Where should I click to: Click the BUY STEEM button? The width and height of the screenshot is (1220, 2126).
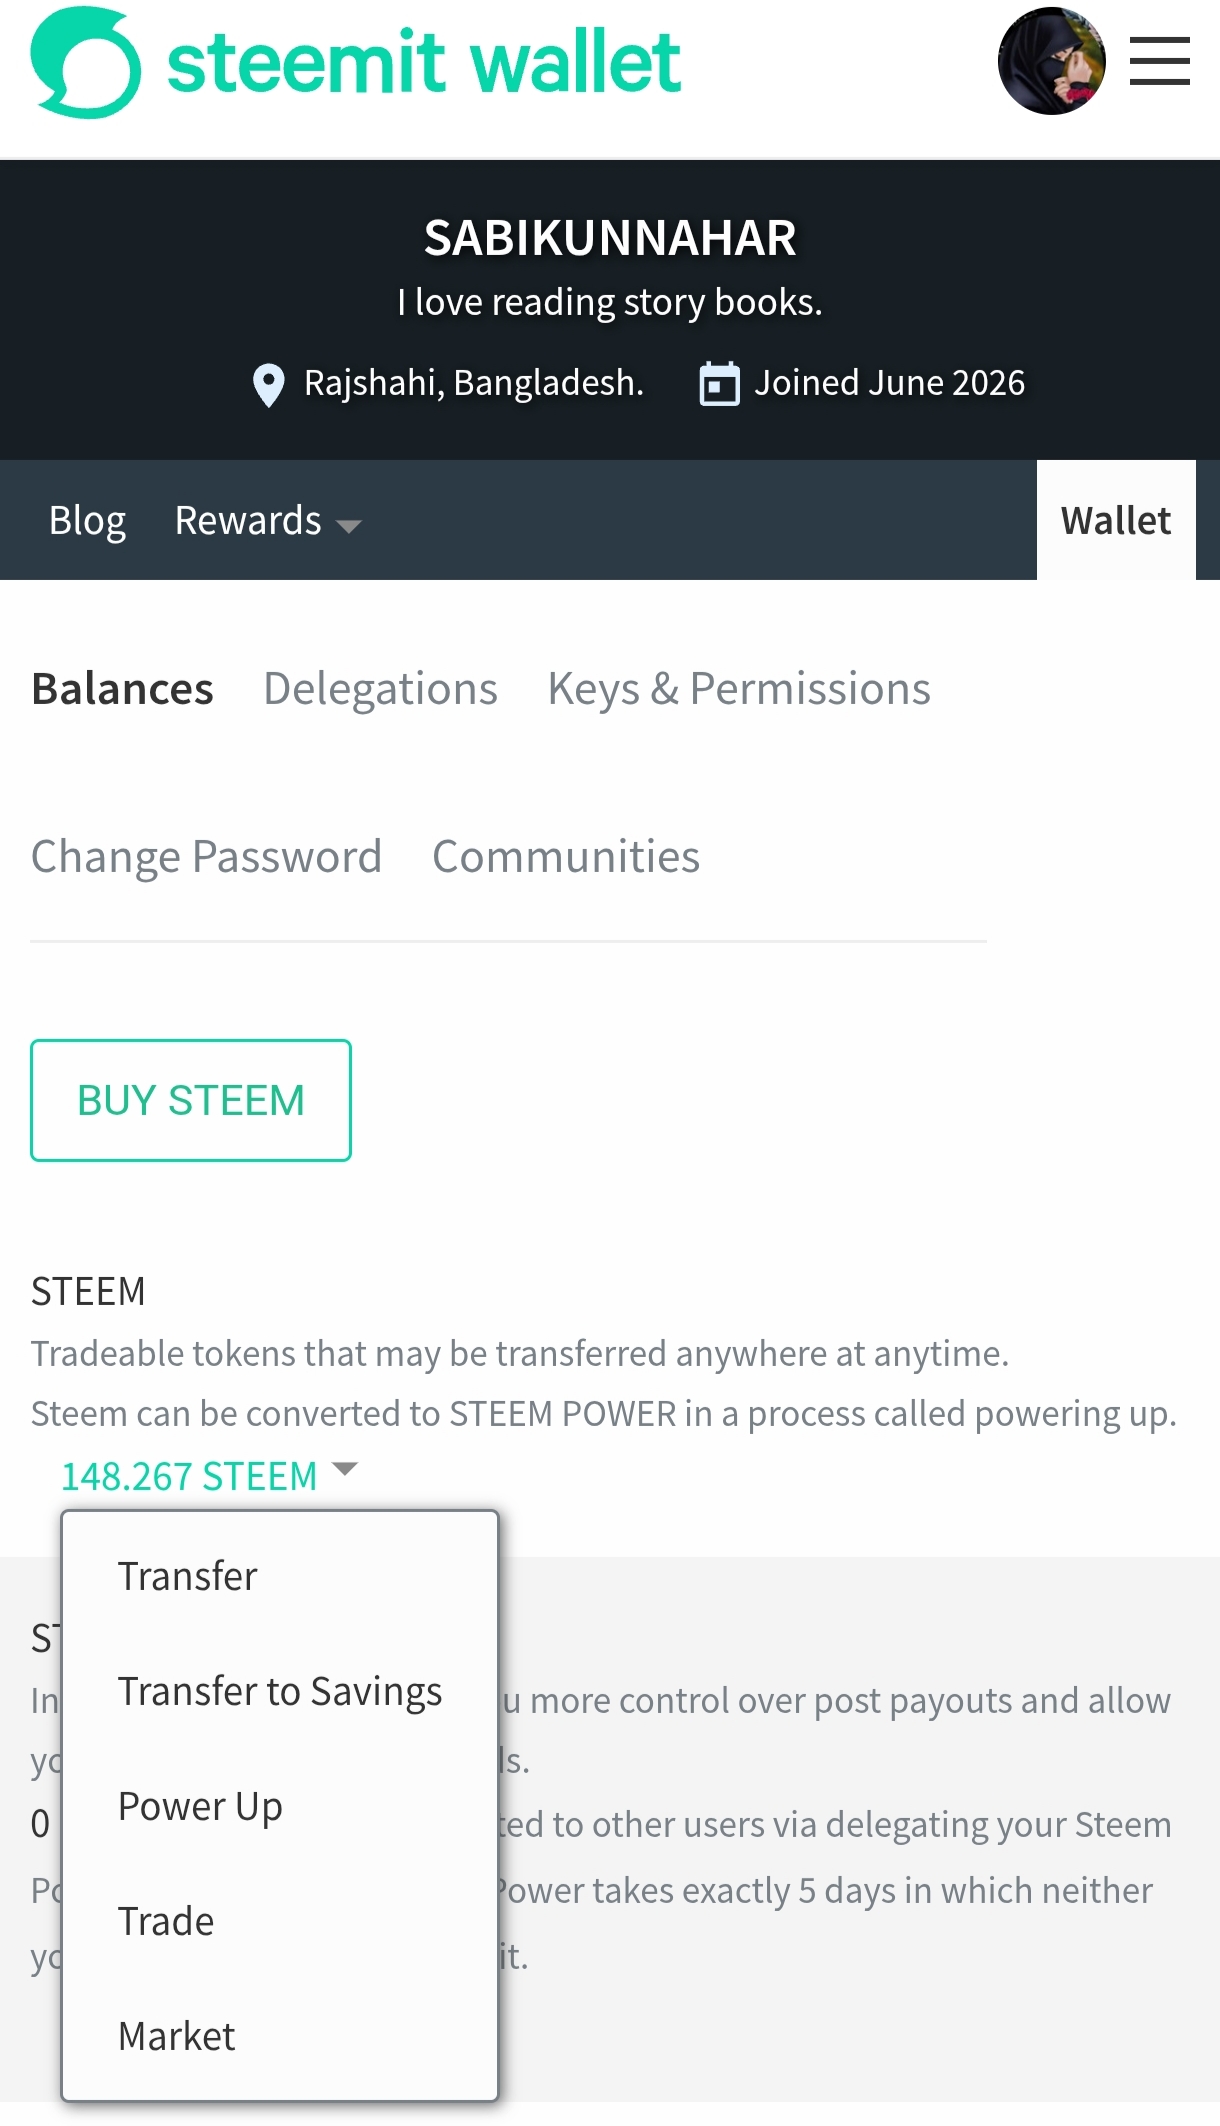tap(191, 1100)
